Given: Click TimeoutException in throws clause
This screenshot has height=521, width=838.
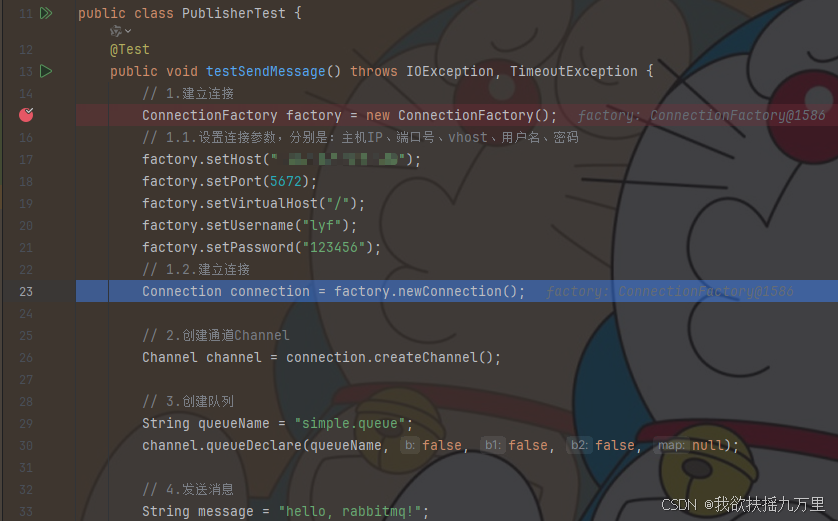Looking at the screenshot, I should [x=573, y=72].
